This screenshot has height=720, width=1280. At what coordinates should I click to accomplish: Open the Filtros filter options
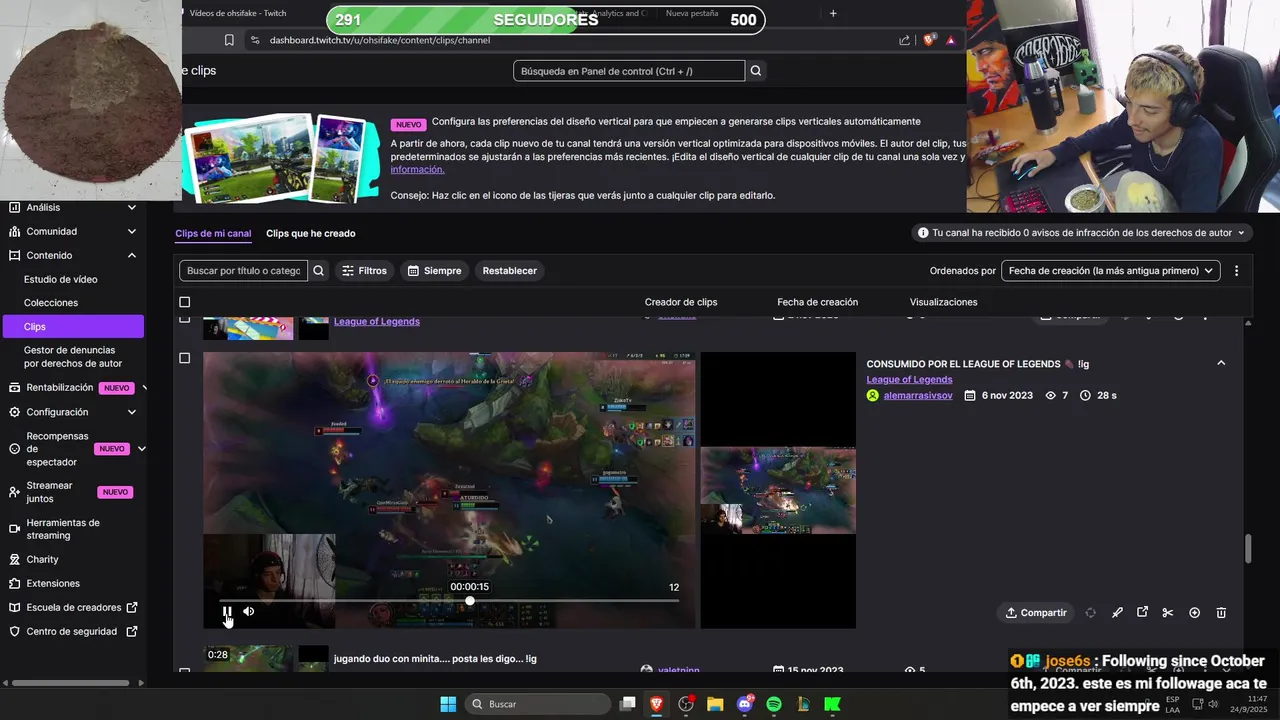[x=364, y=271]
